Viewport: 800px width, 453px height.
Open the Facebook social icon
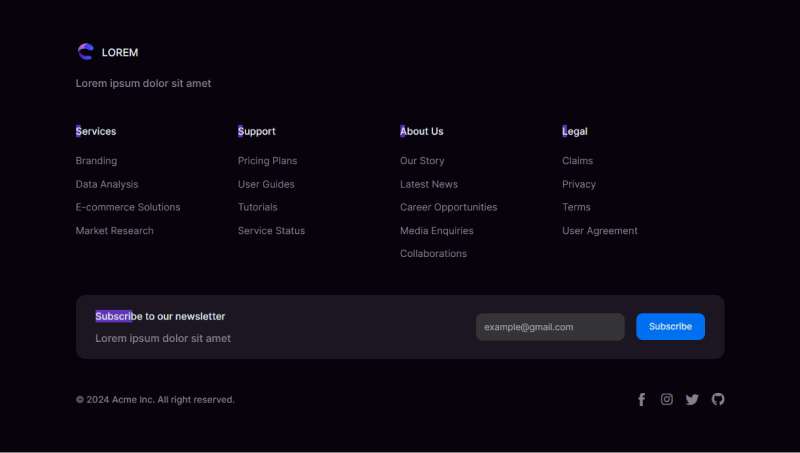coord(642,400)
